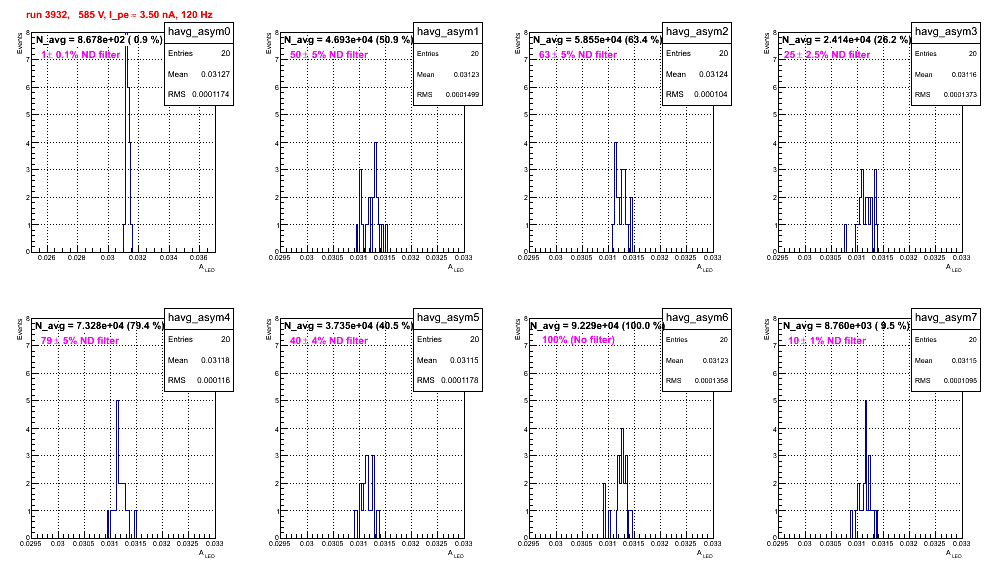Select the havg_asym6 stats box title
The height and width of the screenshot is (572, 996).
[x=697, y=317]
